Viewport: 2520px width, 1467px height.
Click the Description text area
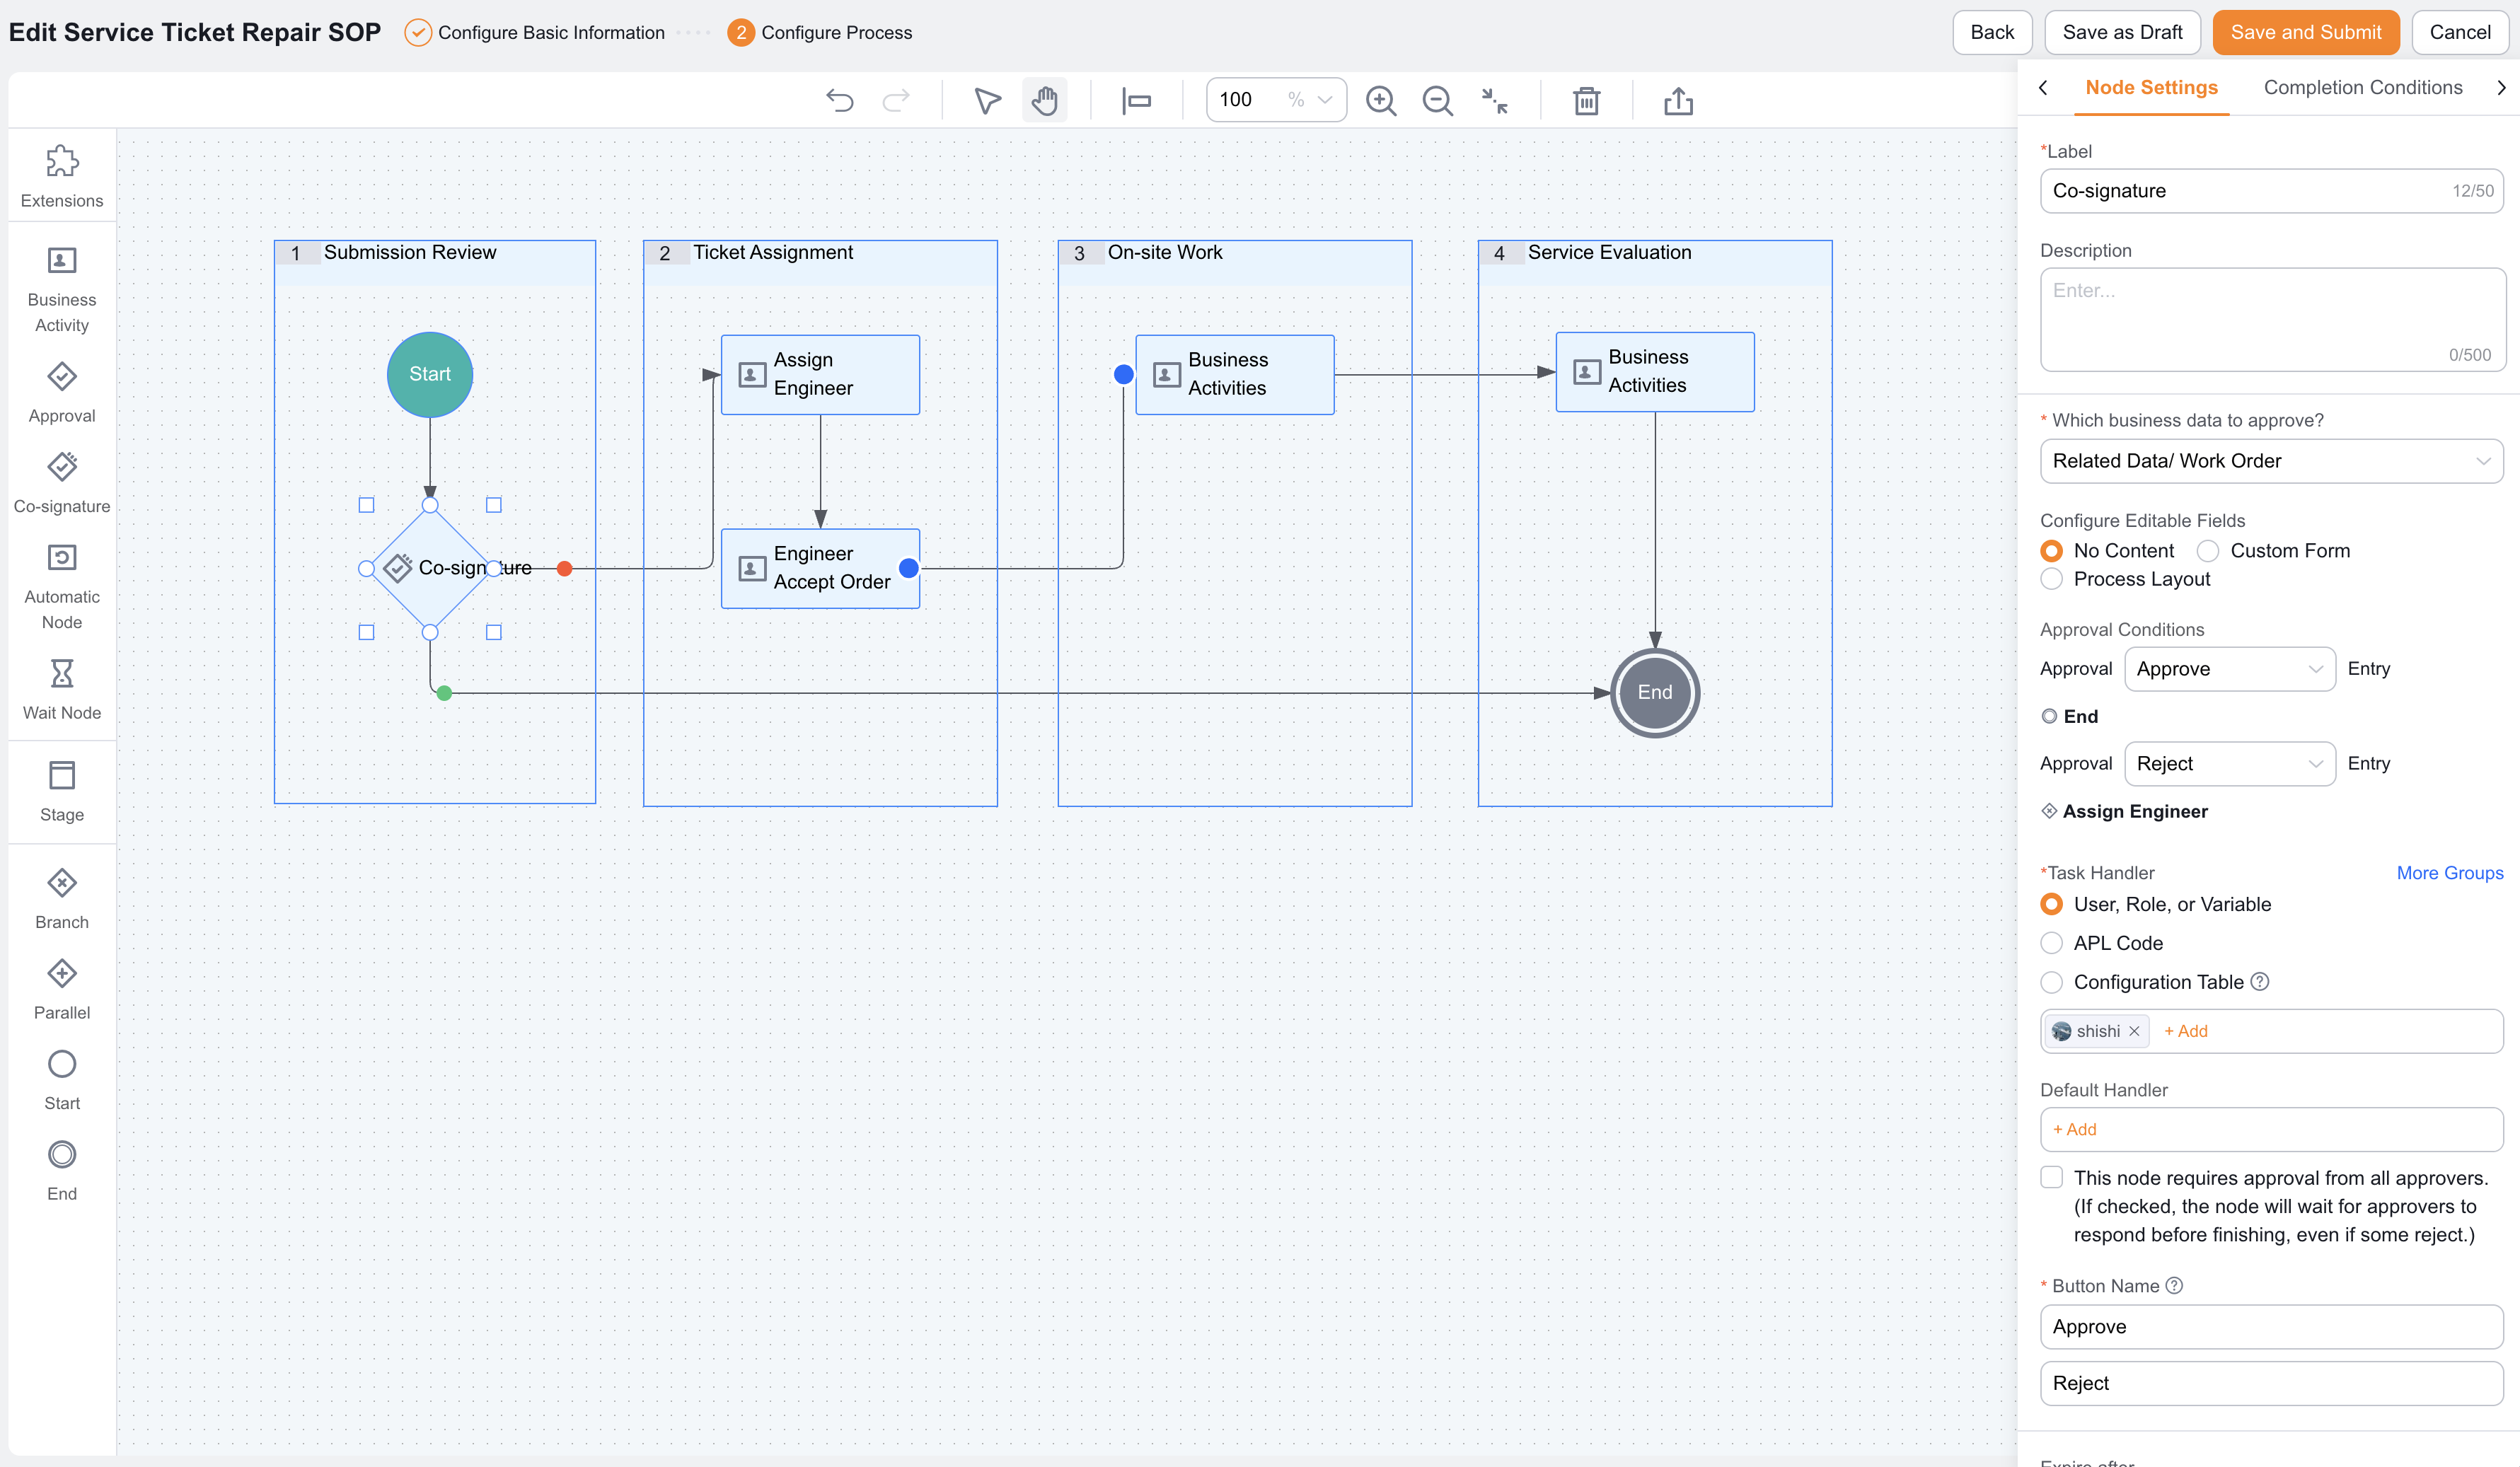tap(2272, 319)
